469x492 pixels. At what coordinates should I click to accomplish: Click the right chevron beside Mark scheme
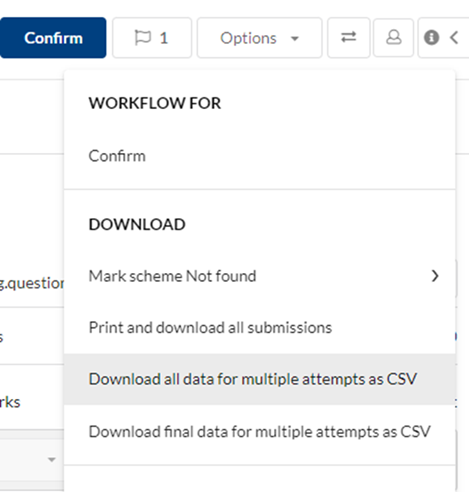point(435,276)
